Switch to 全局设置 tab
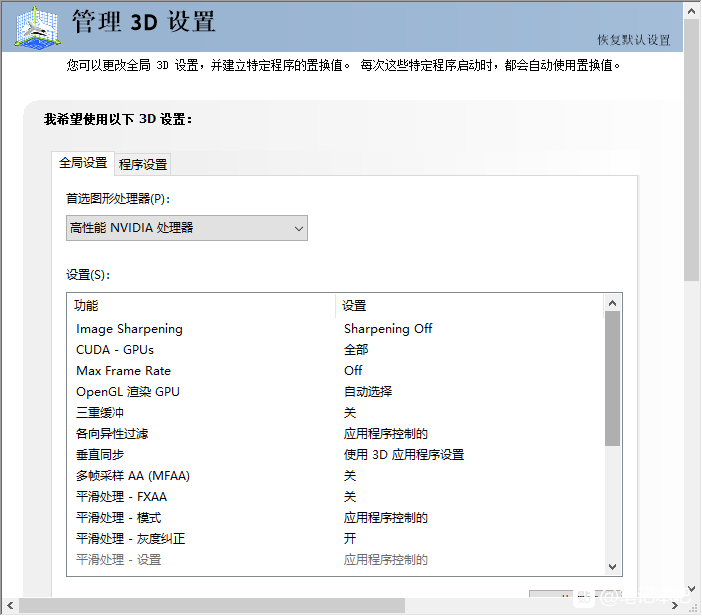Viewport: 702px width, 616px height. 83,163
